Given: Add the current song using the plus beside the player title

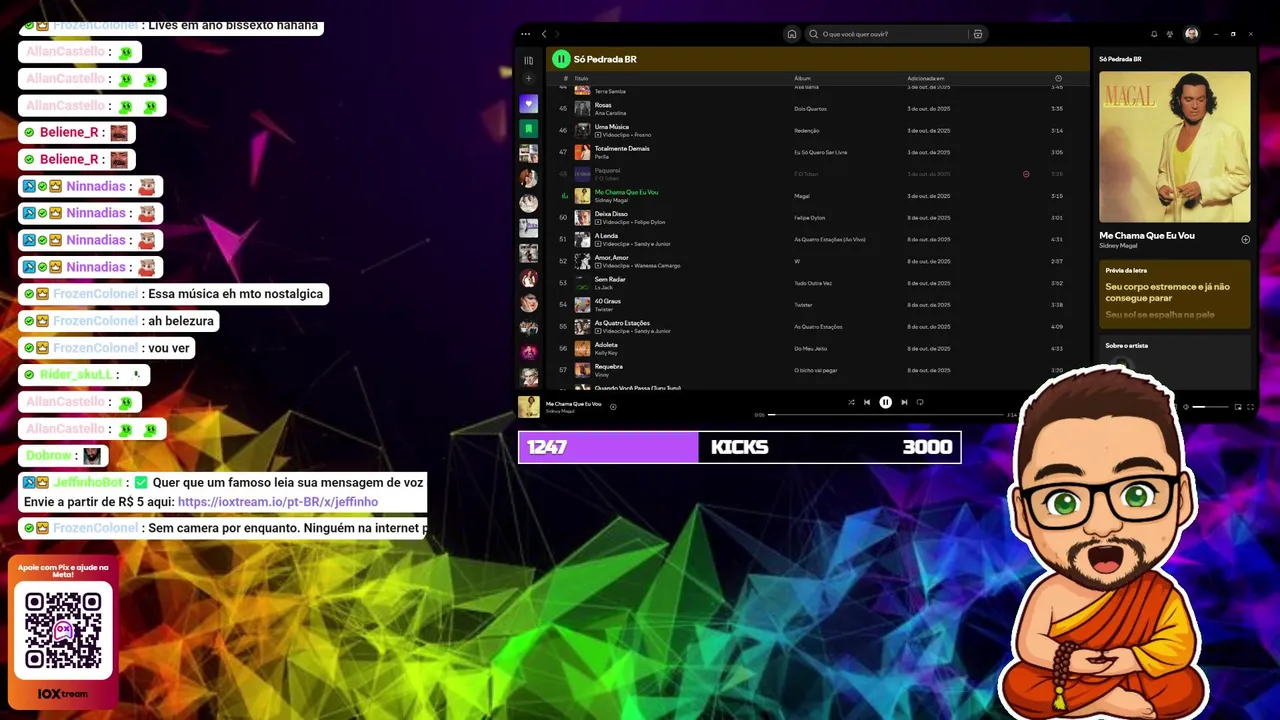Looking at the screenshot, I should pyautogui.click(x=613, y=406).
